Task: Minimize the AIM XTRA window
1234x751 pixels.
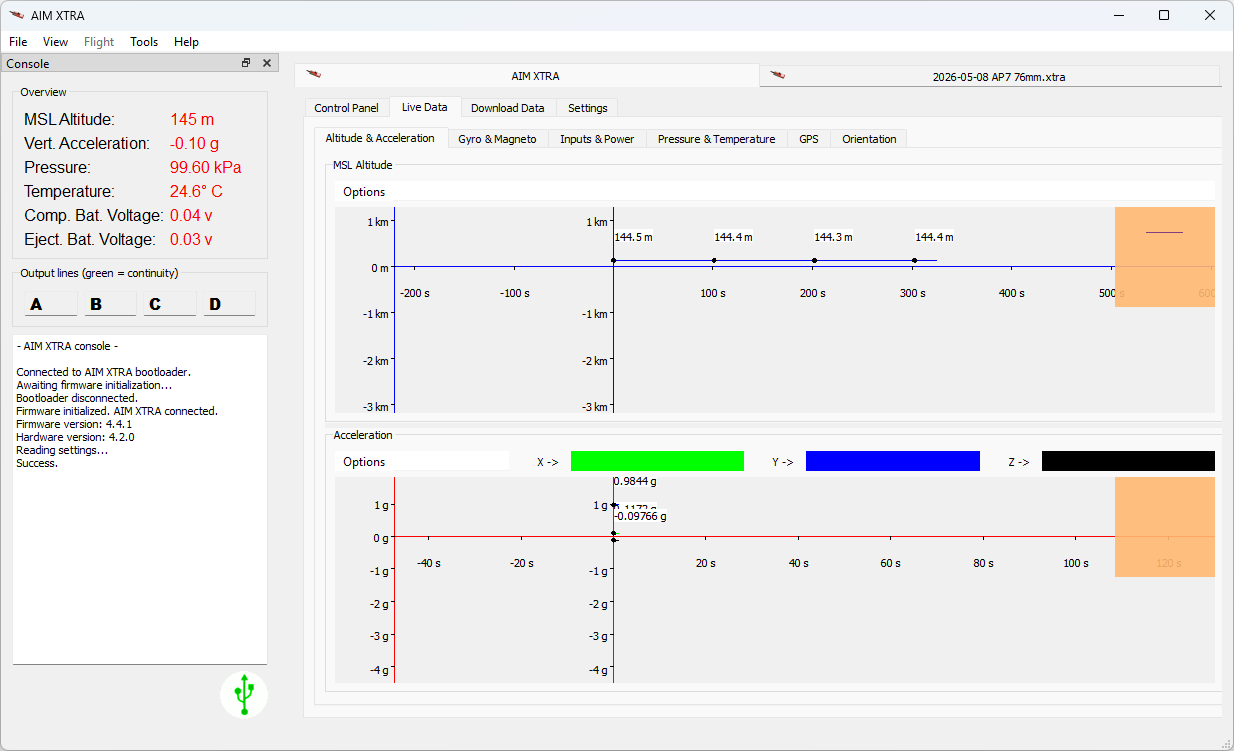Action: coord(1118,15)
